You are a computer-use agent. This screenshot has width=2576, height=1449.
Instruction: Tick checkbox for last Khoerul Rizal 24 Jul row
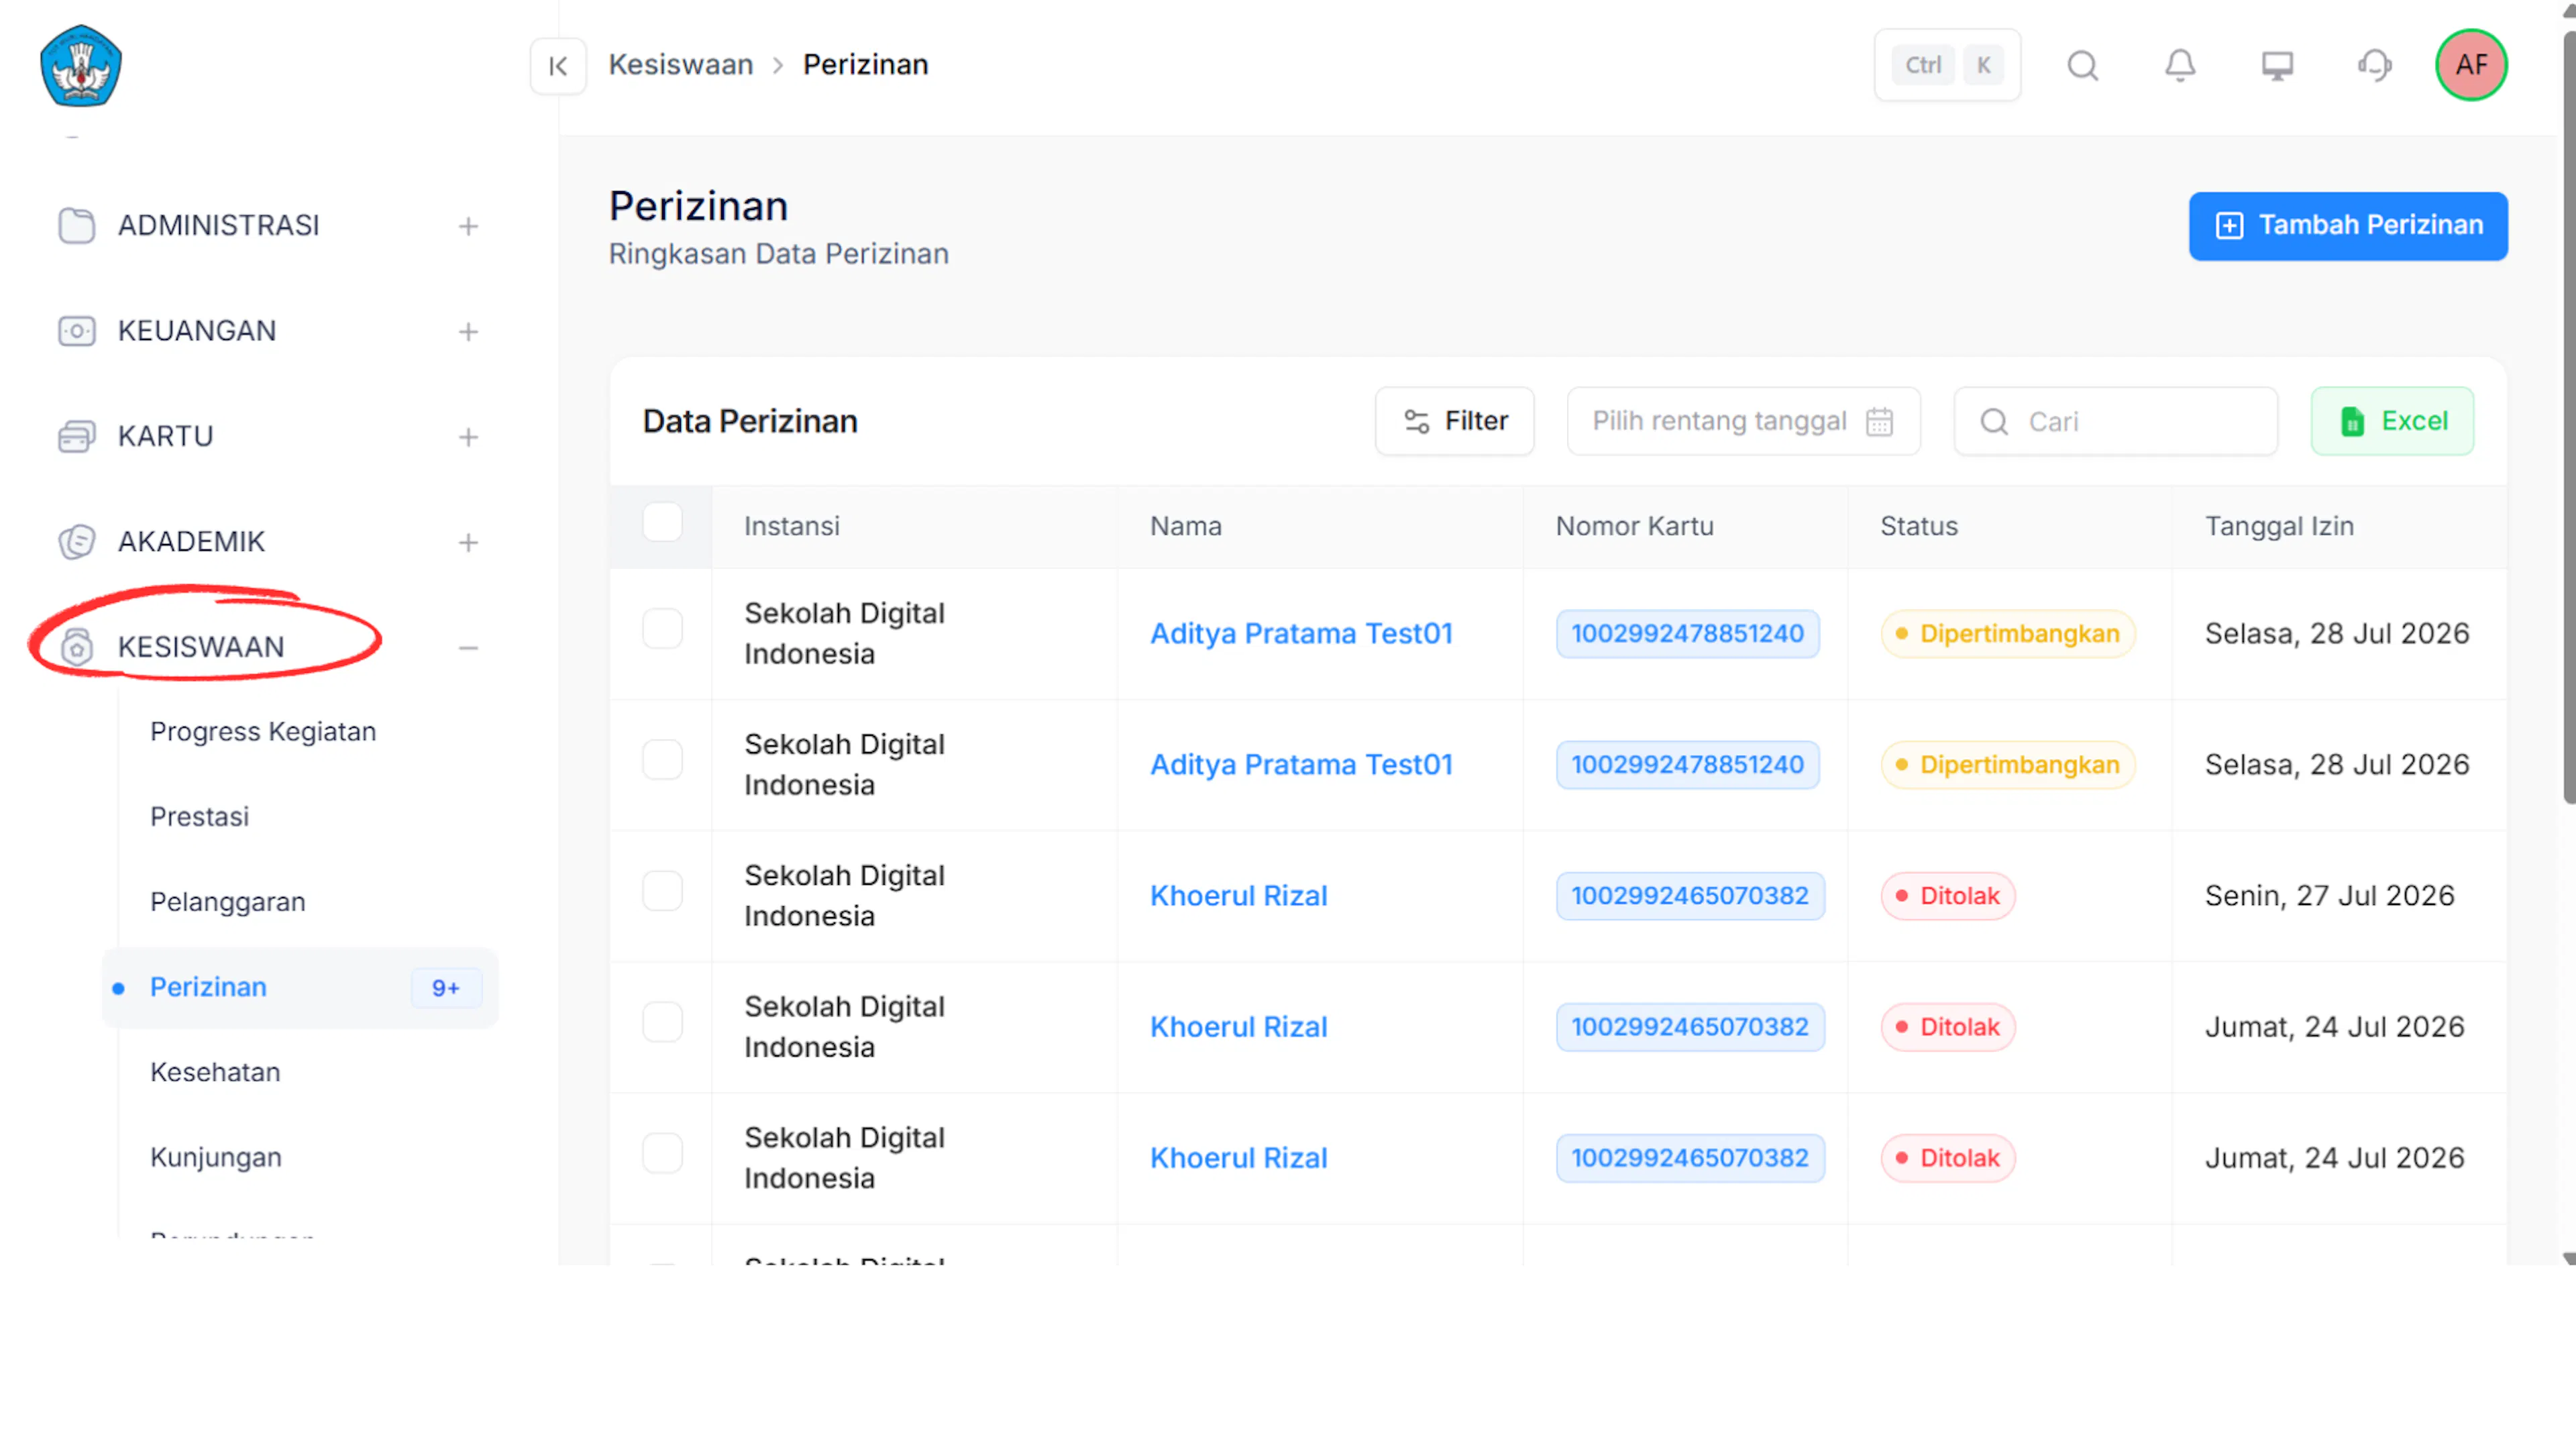[x=662, y=1153]
